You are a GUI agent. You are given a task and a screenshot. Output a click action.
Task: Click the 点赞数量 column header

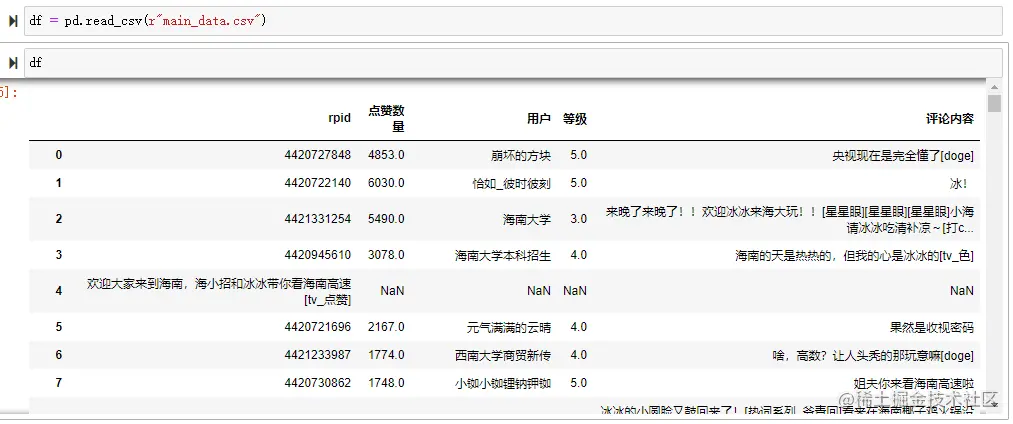pos(386,118)
